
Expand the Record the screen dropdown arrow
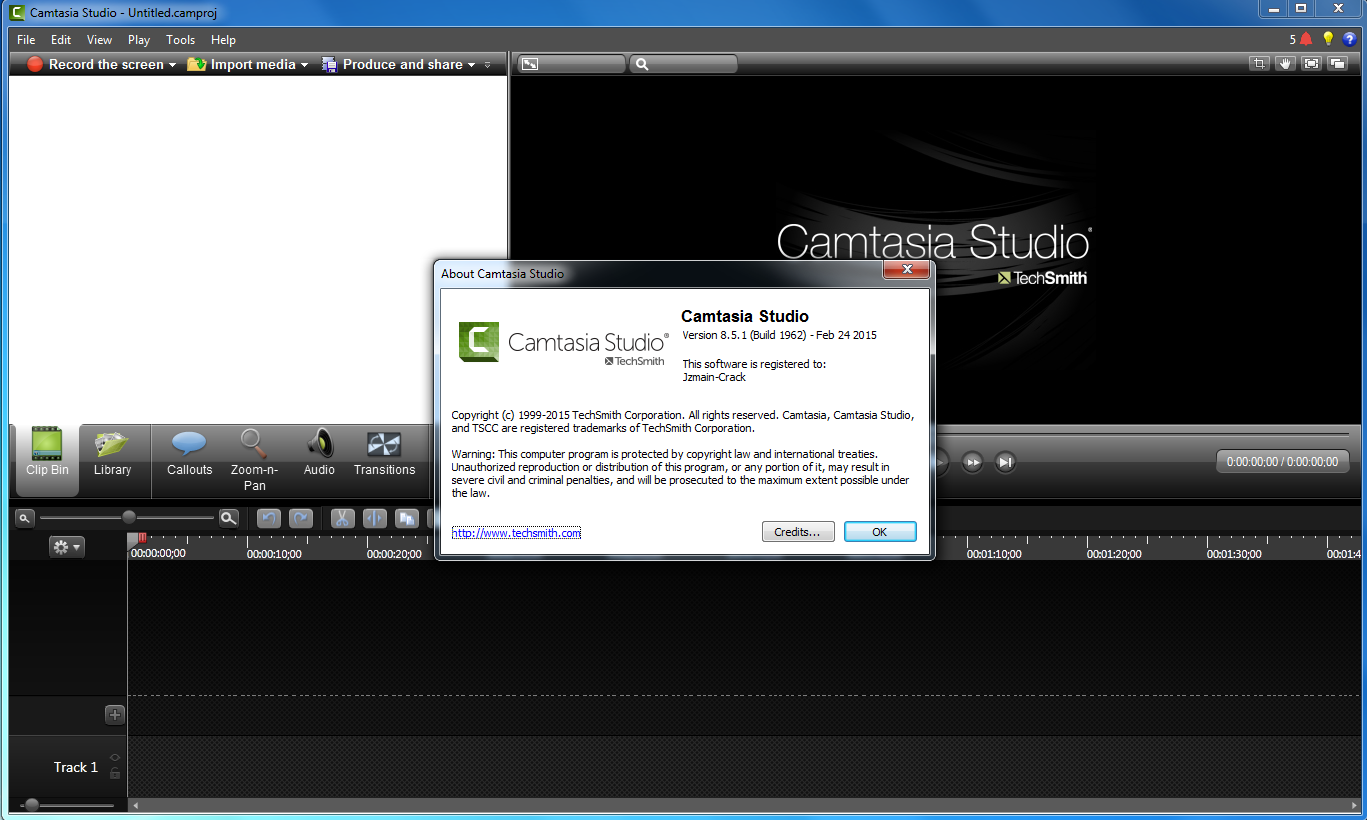point(172,65)
